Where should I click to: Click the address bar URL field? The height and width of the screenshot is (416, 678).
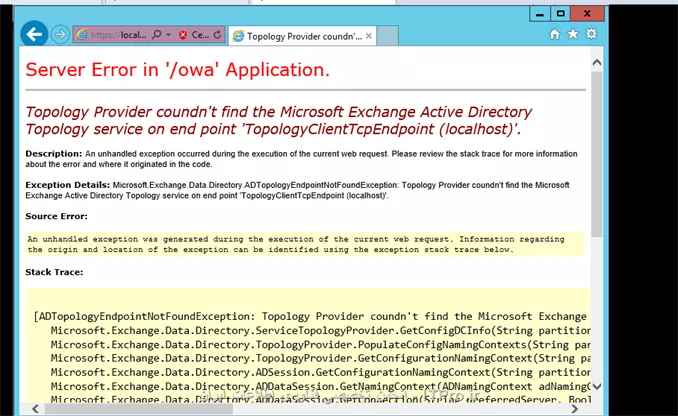[x=119, y=35]
